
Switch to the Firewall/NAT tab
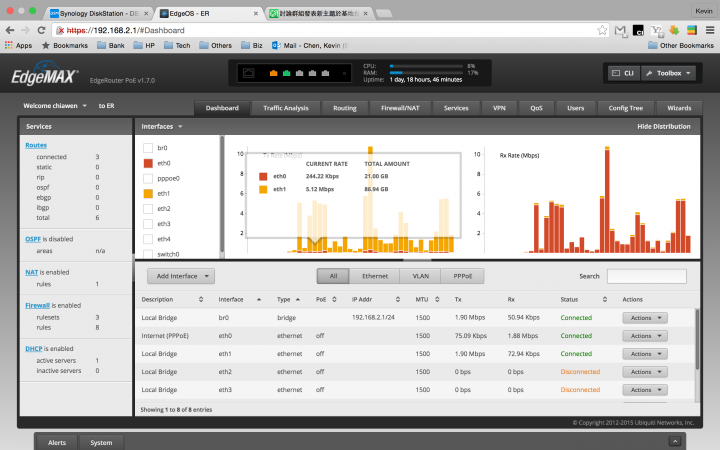[x=400, y=108]
